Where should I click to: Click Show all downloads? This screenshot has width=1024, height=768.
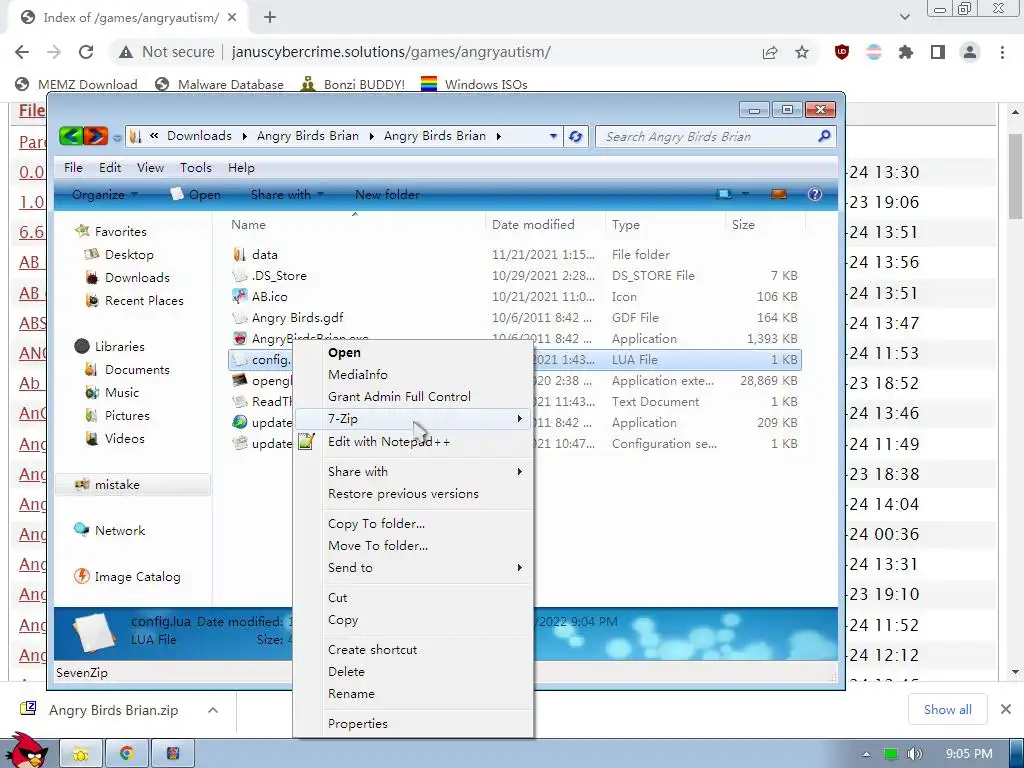click(947, 709)
